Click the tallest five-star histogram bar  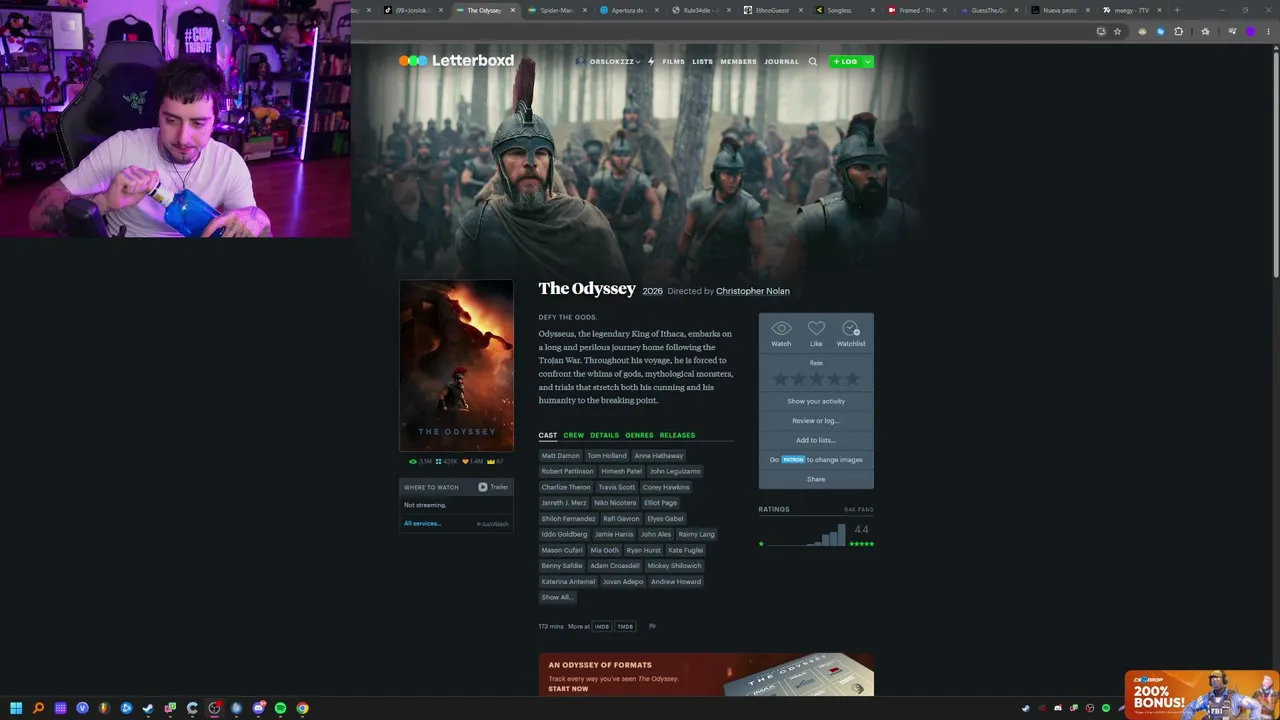[x=842, y=535]
